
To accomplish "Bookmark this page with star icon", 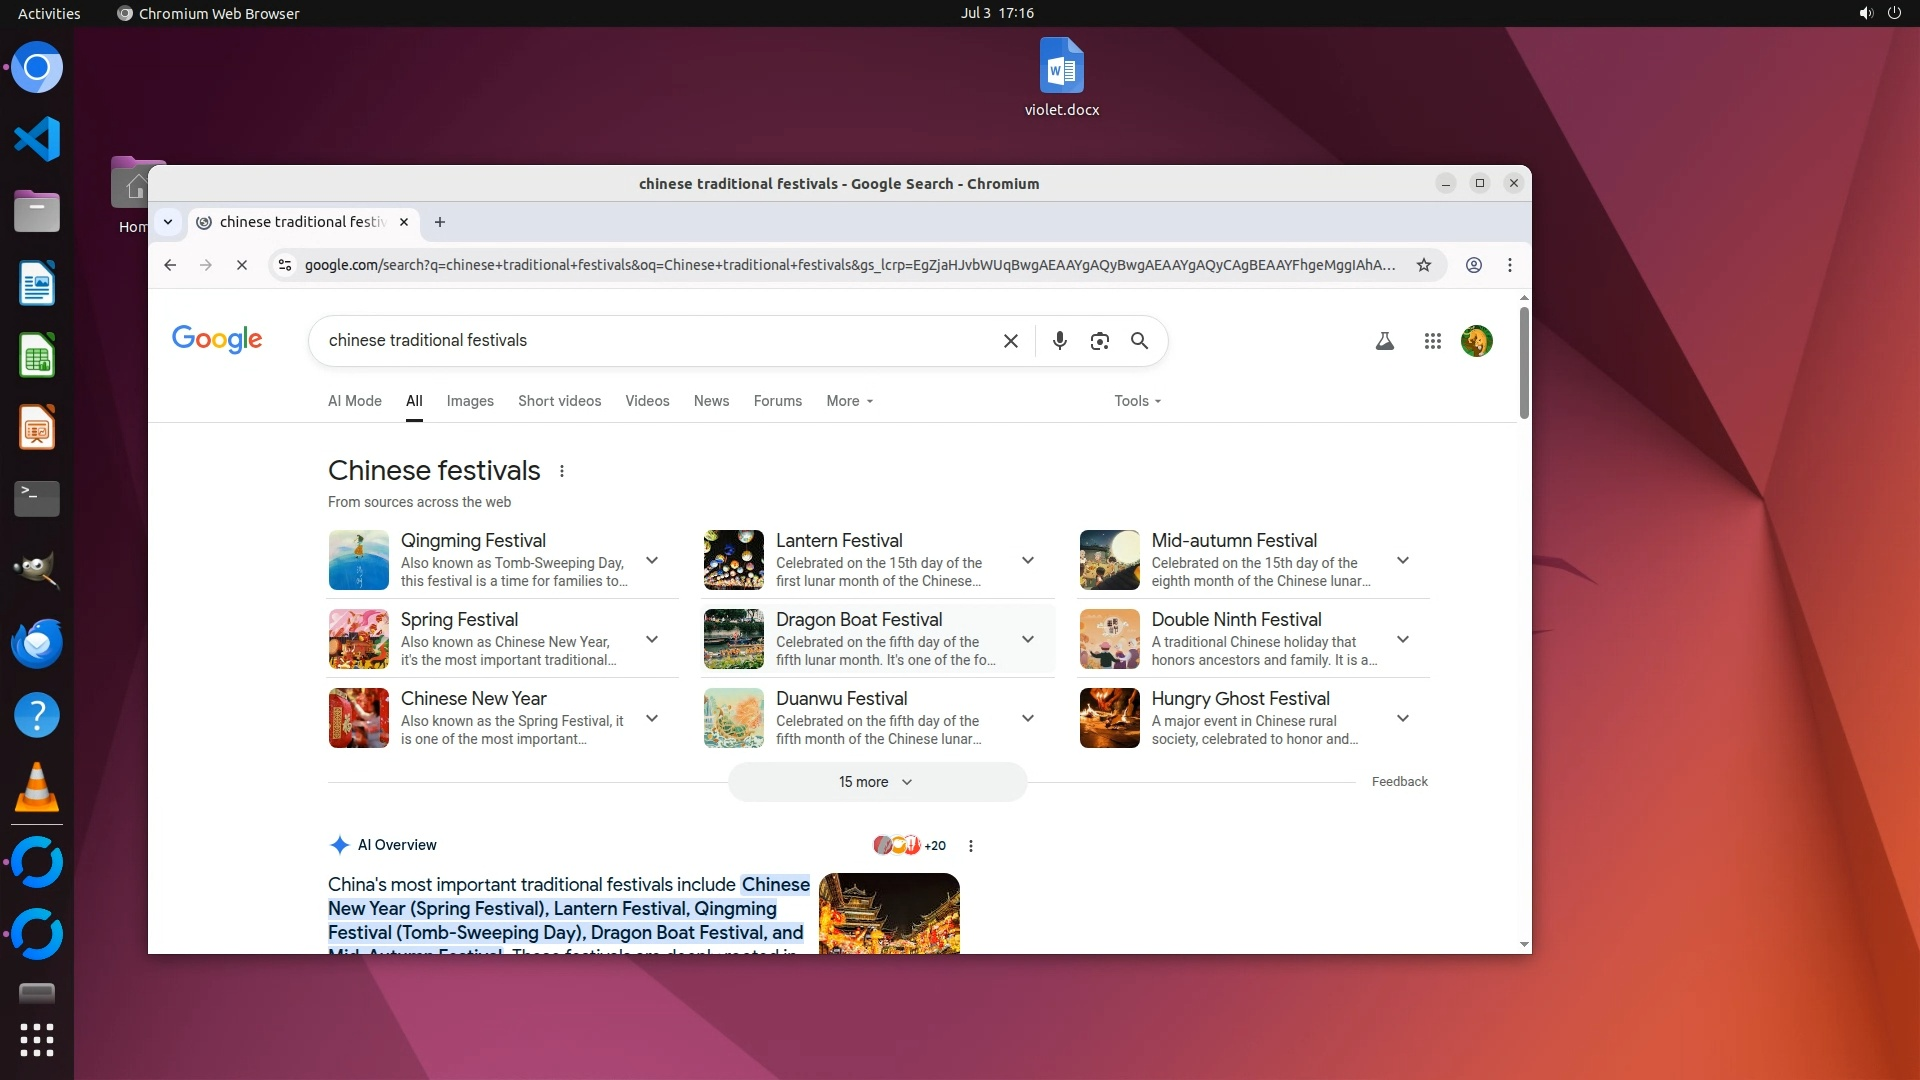I will pos(1423,265).
